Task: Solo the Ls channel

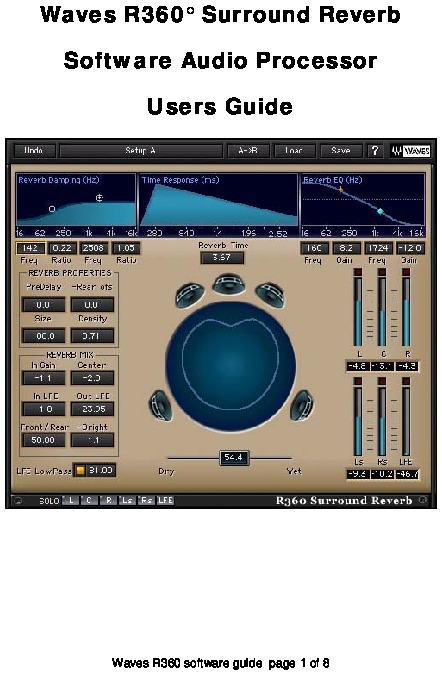Action: (127, 500)
